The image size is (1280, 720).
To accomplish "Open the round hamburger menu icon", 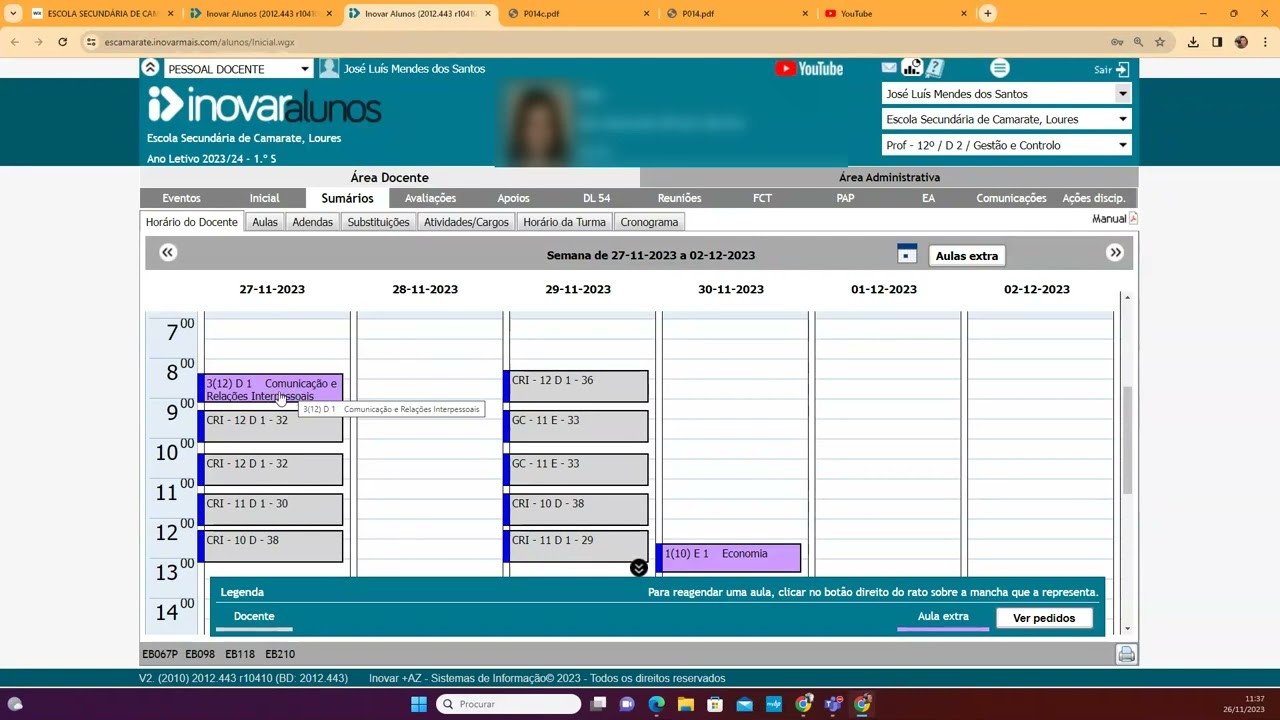I will [x=999, y=68].
